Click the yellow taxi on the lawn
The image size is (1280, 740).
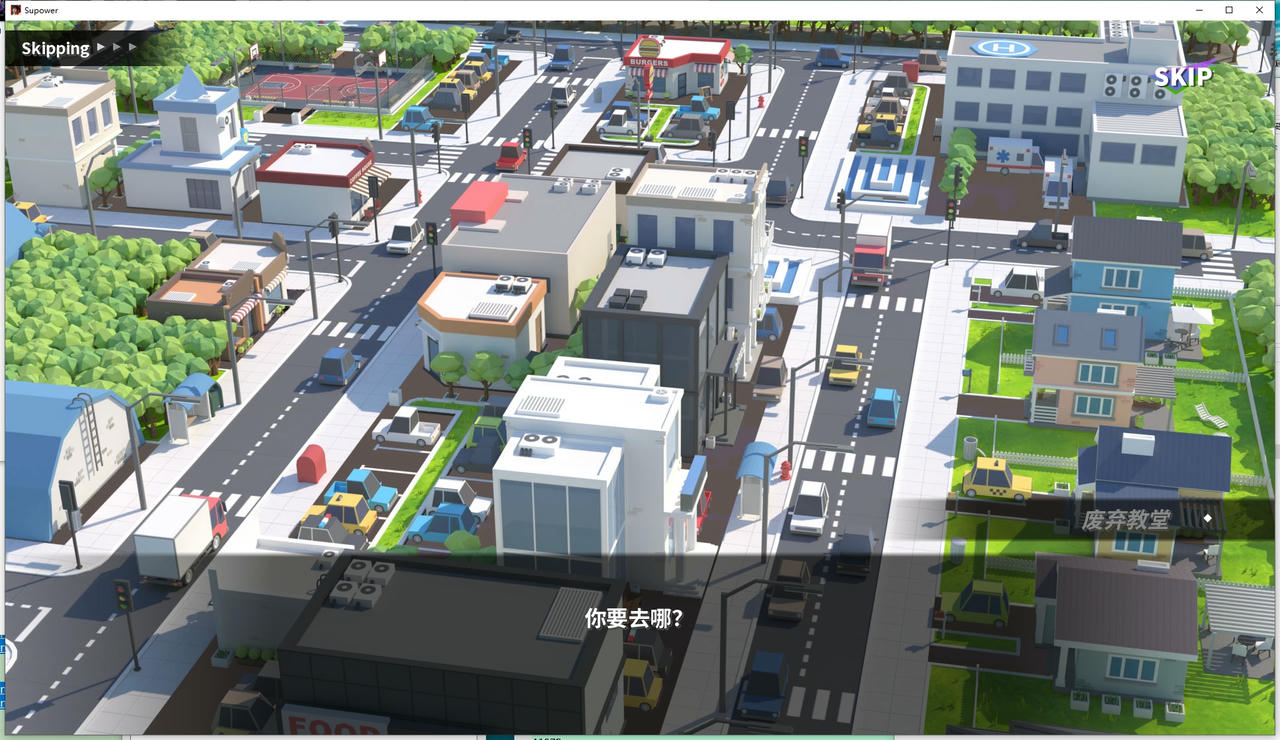click(995, 480)
